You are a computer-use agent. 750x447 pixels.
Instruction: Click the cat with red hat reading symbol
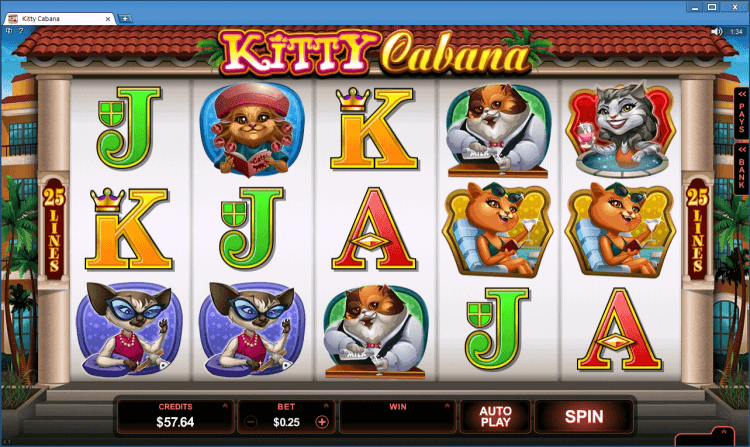pos(252,130)
